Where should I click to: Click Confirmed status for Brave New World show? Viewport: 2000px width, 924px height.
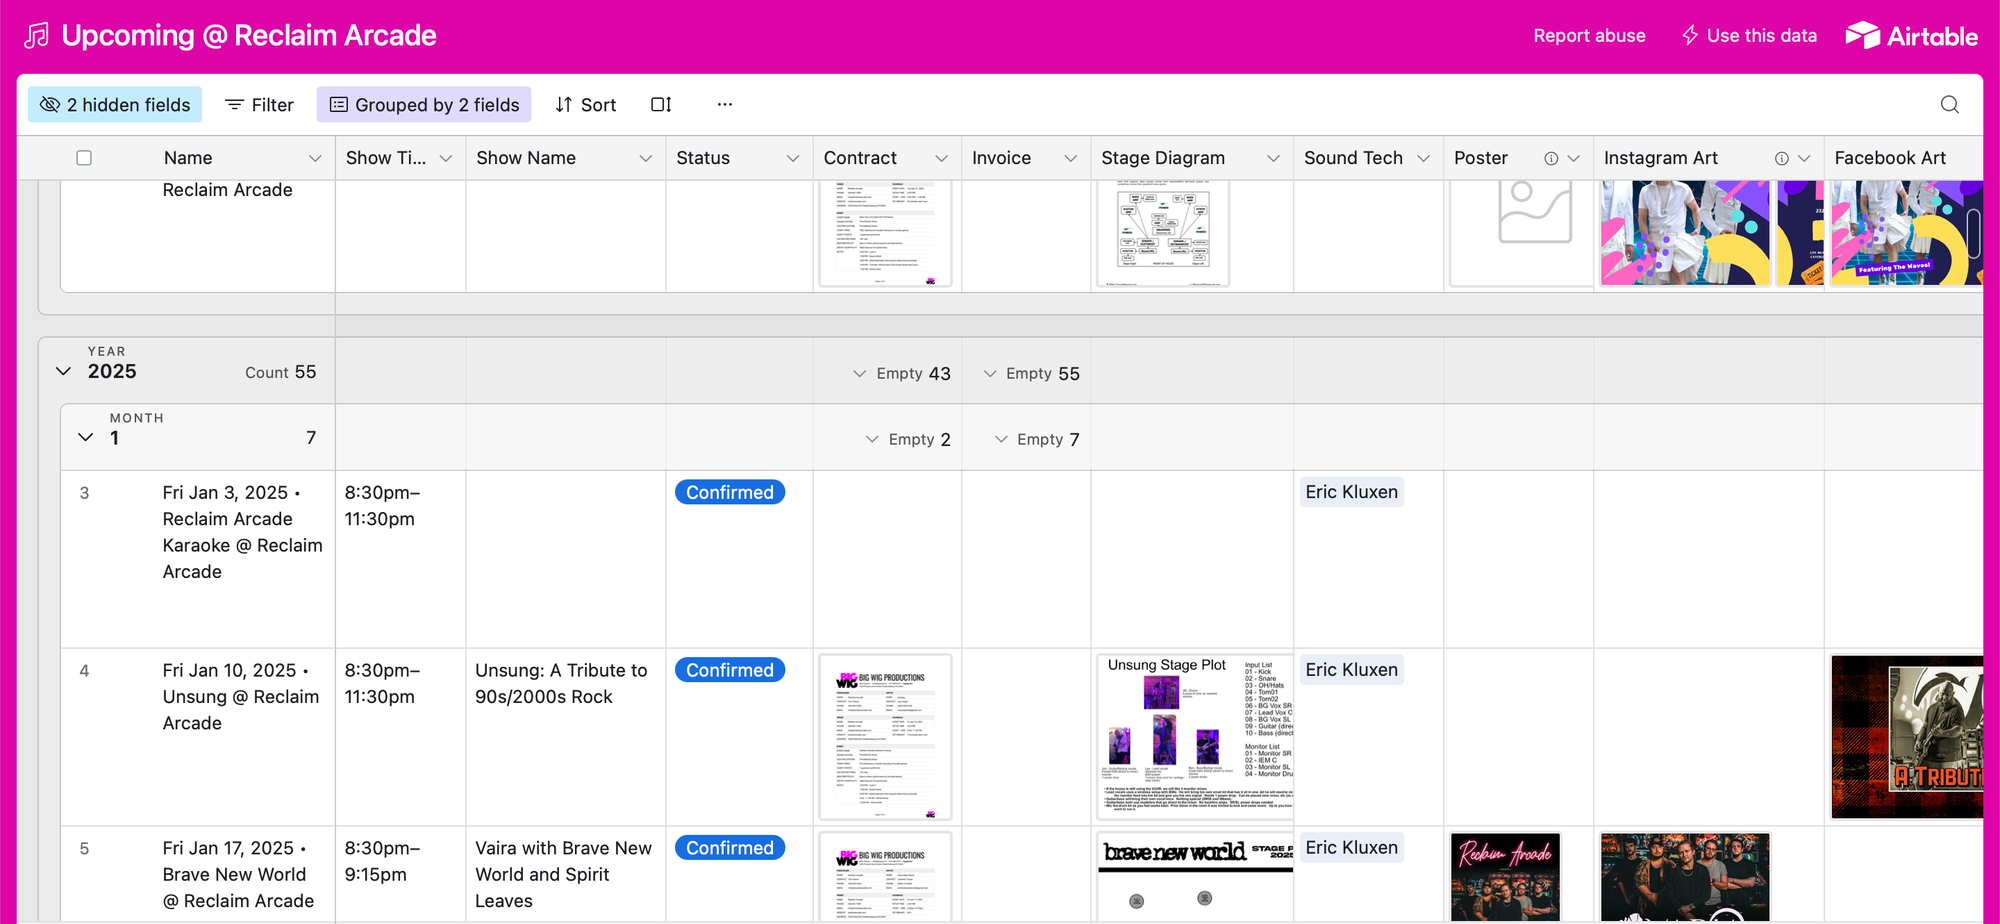730,848
